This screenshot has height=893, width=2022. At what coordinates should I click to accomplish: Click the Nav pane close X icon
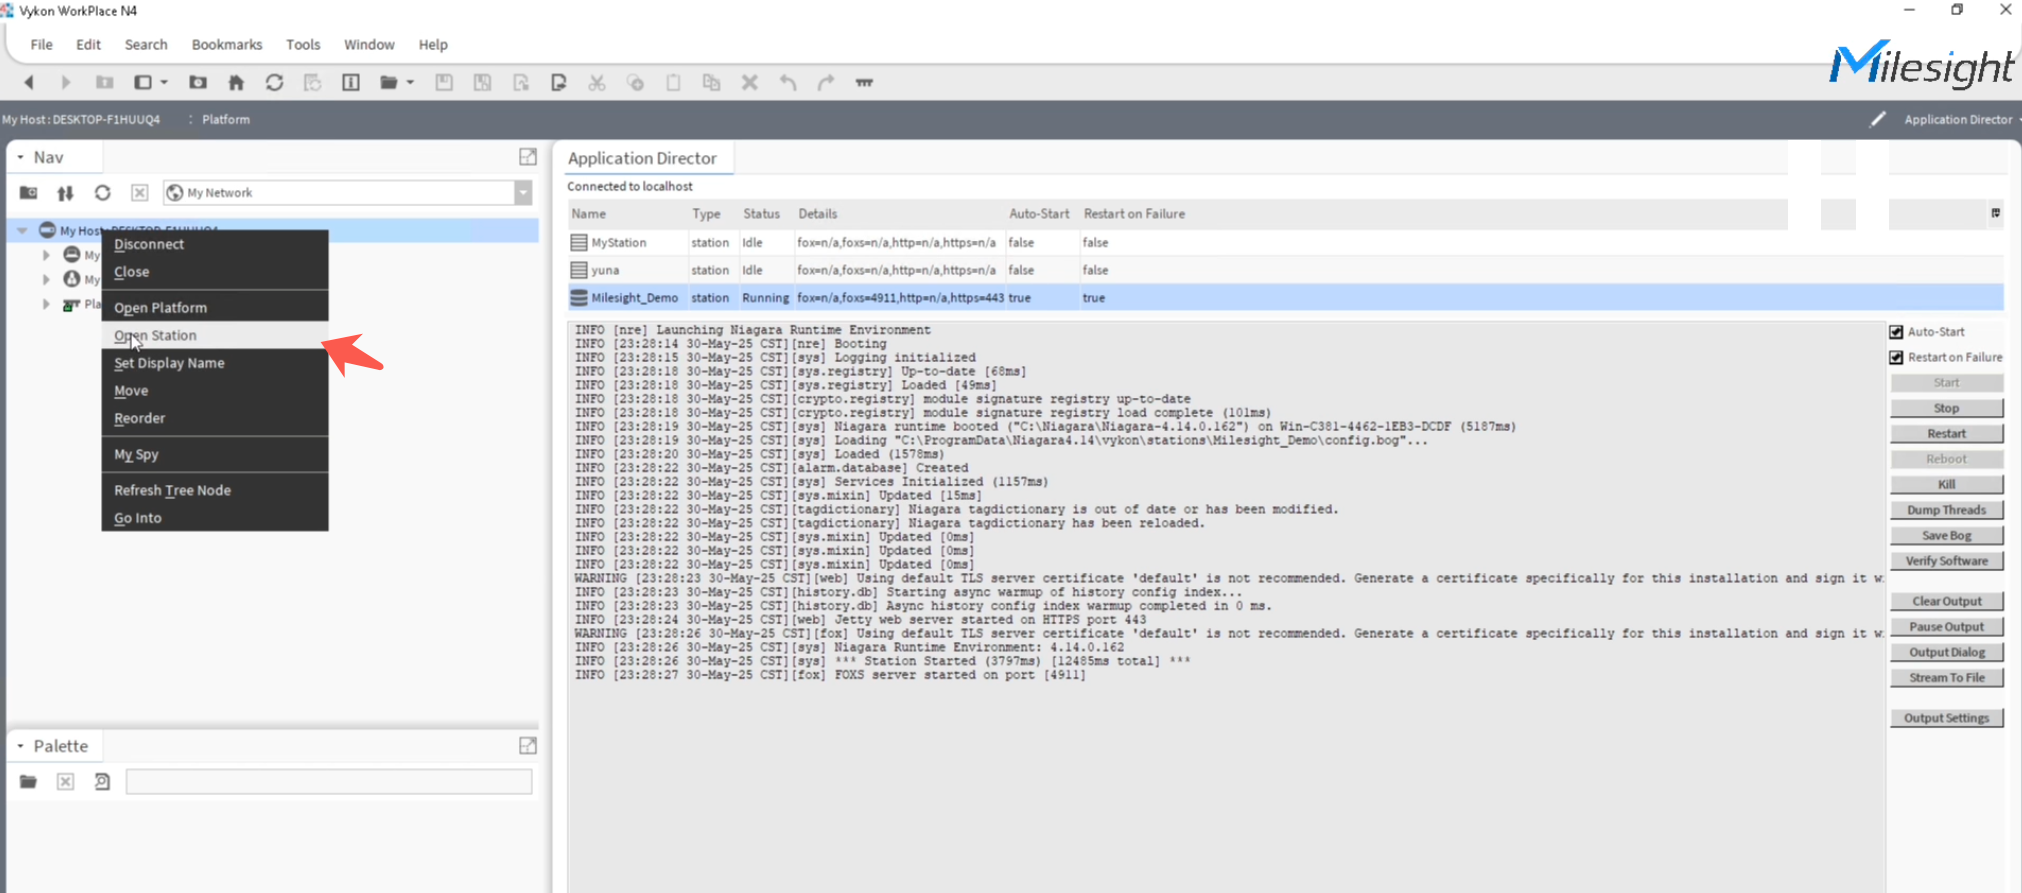pos(140,193)
